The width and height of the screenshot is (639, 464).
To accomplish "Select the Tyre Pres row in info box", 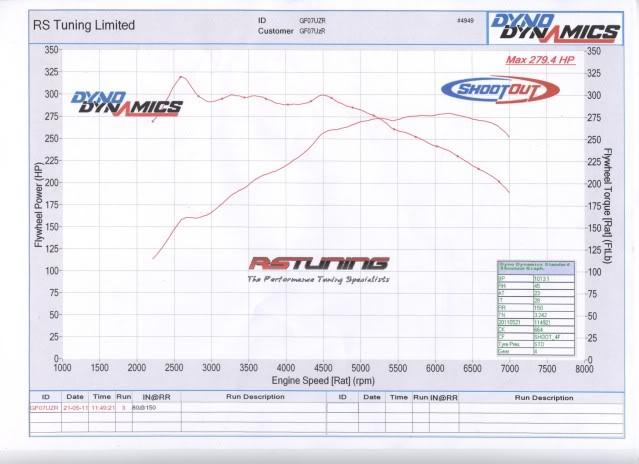I will pos(536,345).
